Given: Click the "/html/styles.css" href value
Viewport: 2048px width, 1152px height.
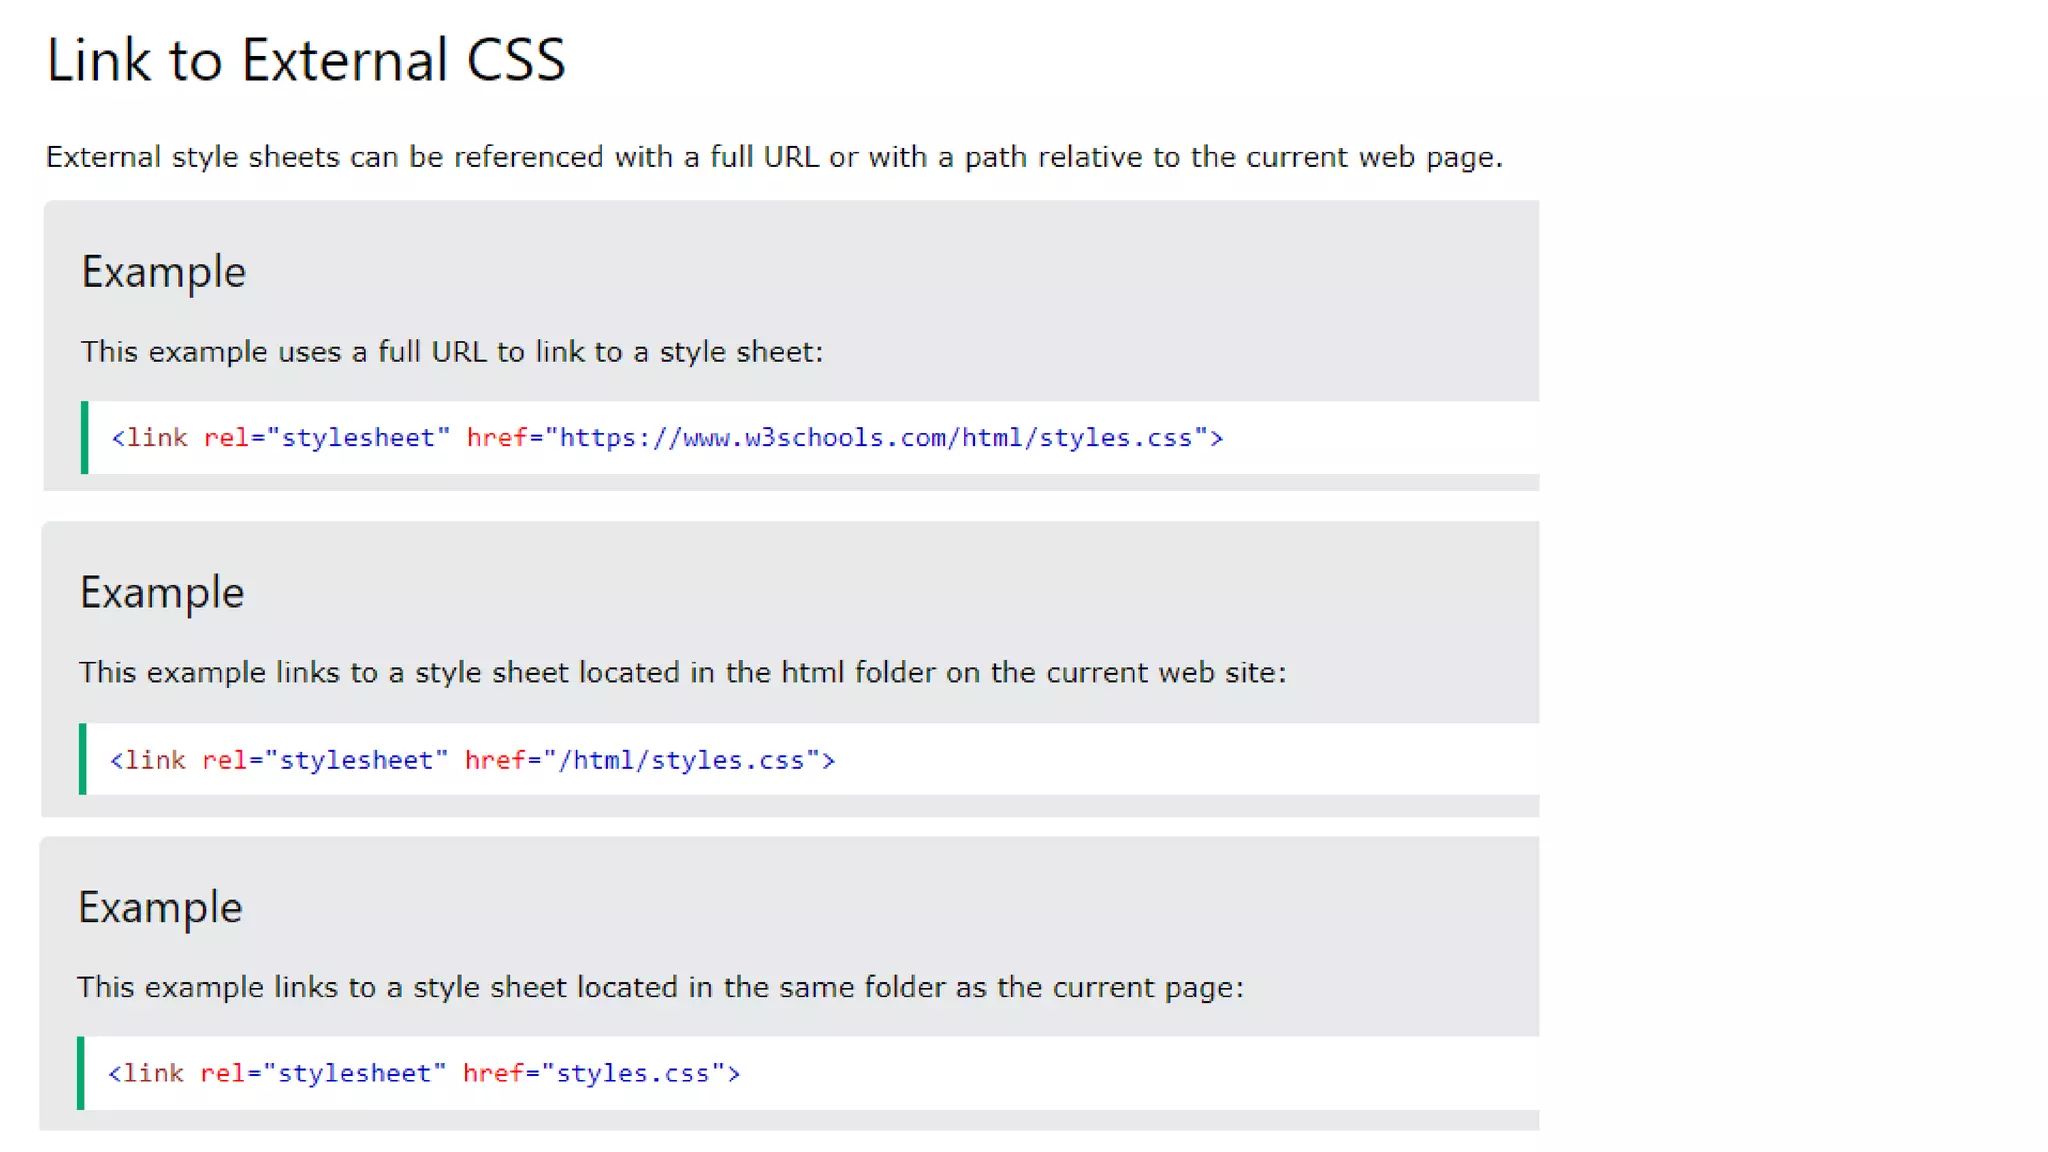Looking at the screenshot, I should (682, 760).
